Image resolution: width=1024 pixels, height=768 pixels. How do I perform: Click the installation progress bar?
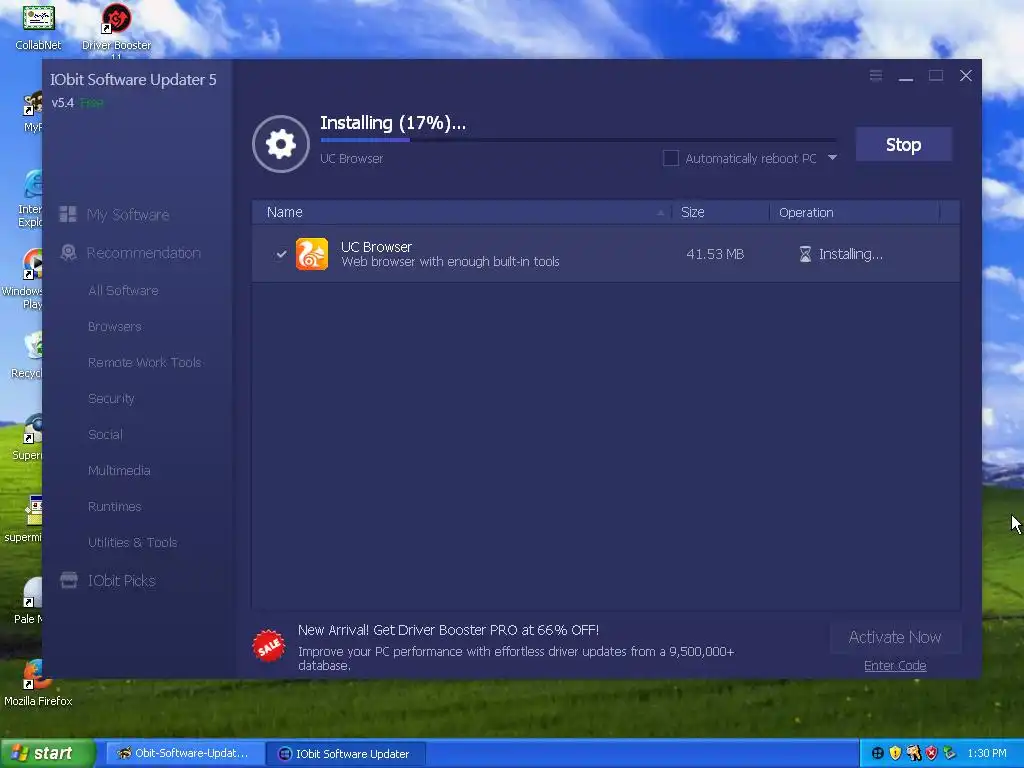[x=578, y=140]
